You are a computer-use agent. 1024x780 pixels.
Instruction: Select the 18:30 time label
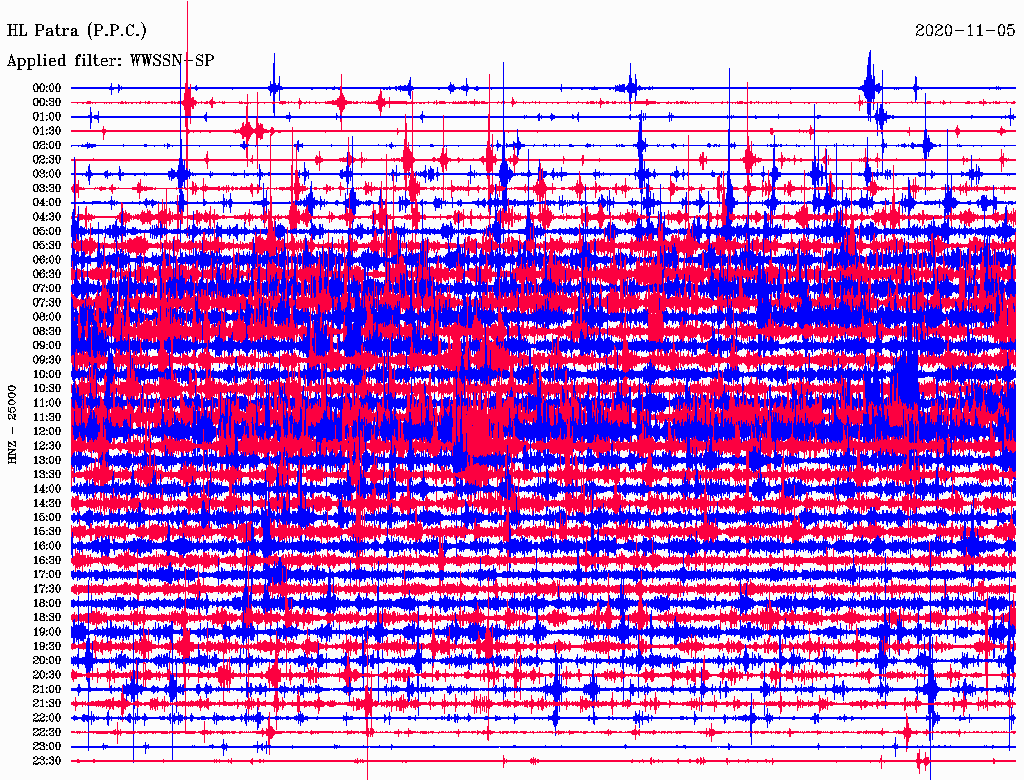coord(47,618)
